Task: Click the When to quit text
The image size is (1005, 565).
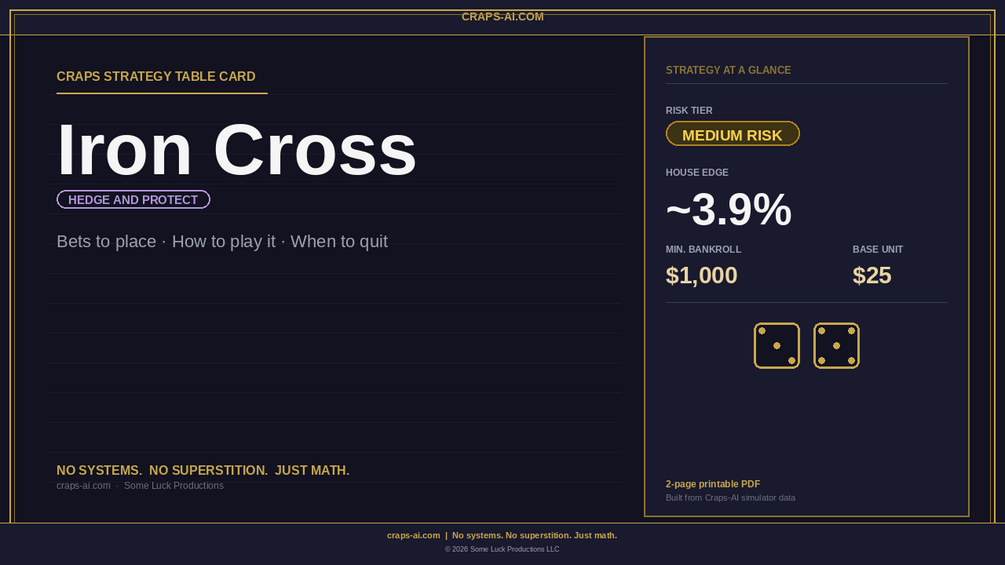Action: point(339,242)
